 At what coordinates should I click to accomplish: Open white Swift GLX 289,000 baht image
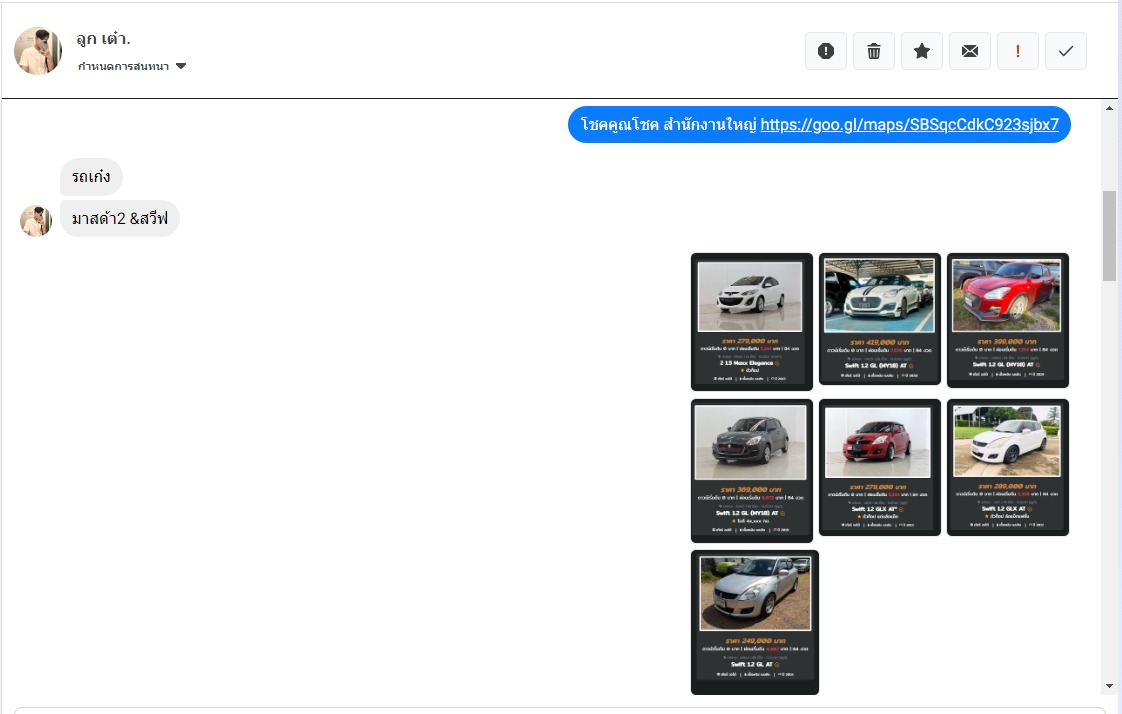tap(1007, 467)
